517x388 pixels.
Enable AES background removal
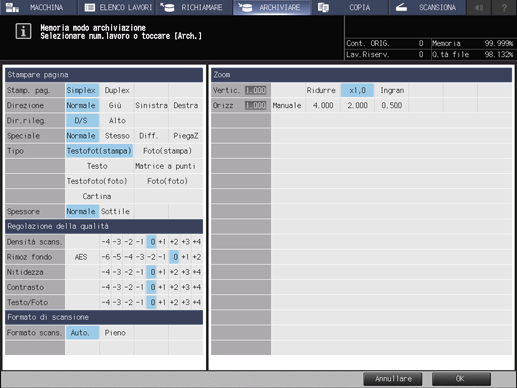click(x=82, y=257)
